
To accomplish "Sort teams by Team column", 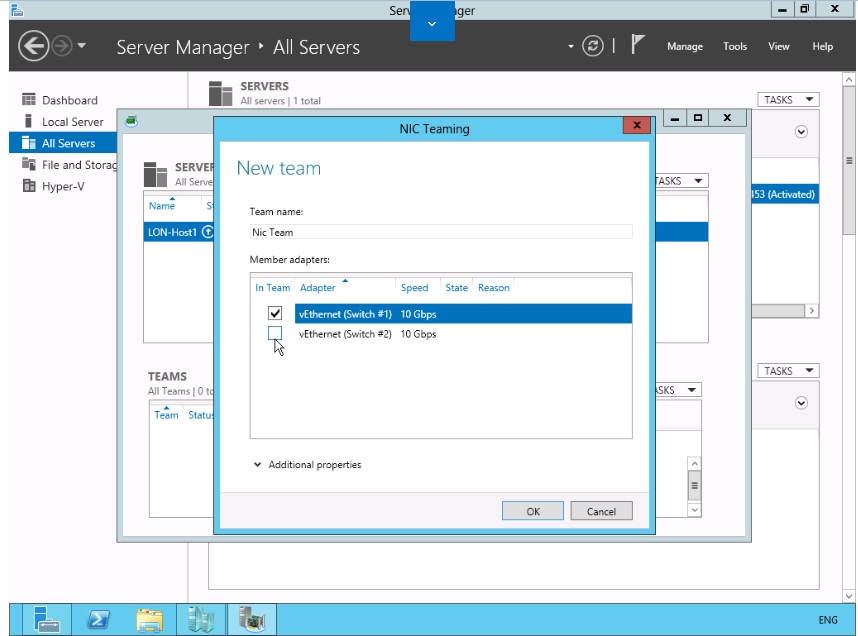I will point(166,415).
